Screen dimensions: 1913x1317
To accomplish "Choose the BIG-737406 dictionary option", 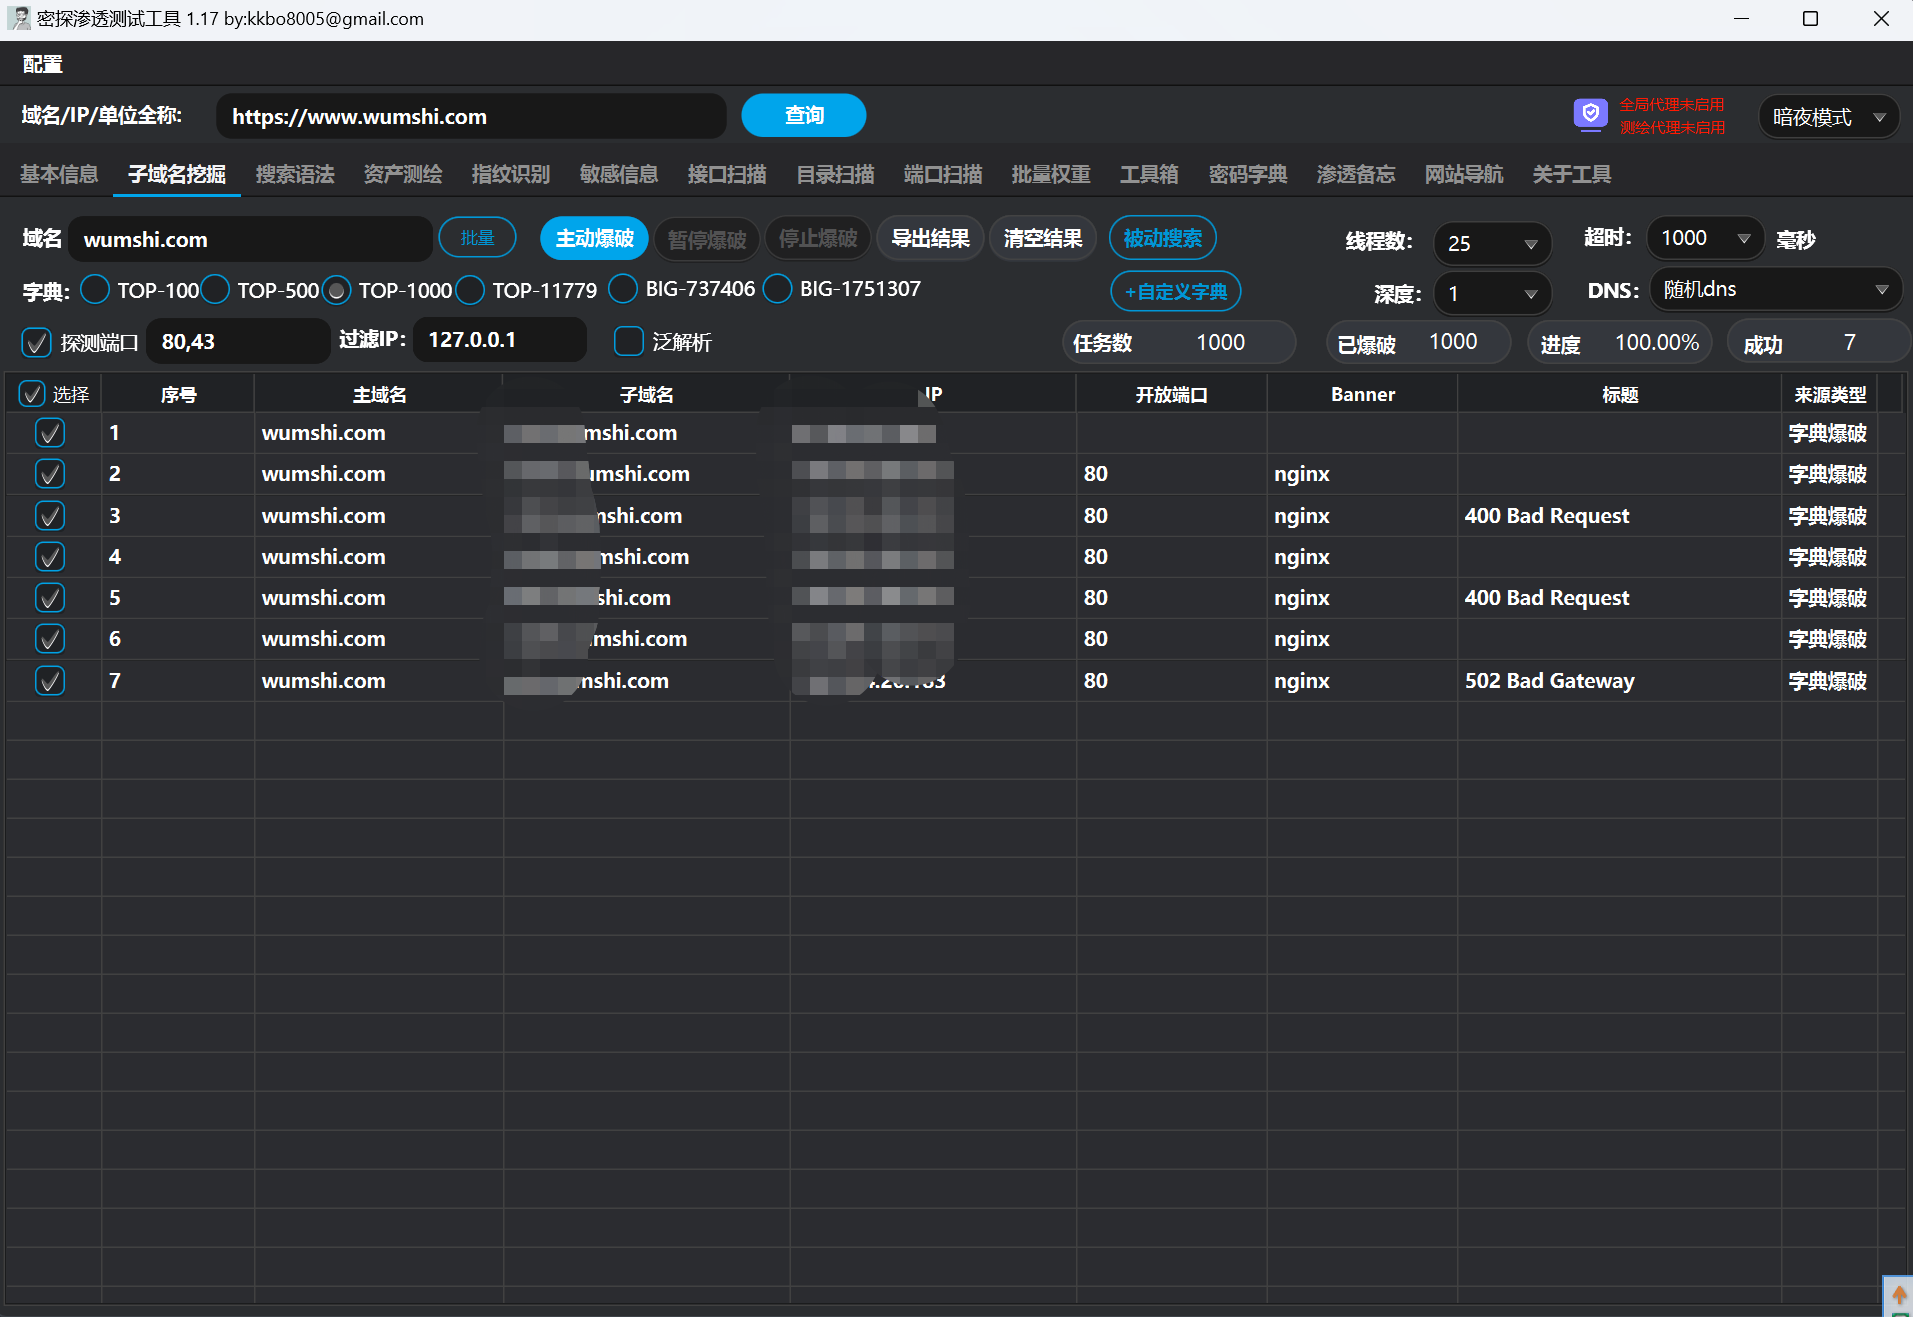I will (623, 289).
